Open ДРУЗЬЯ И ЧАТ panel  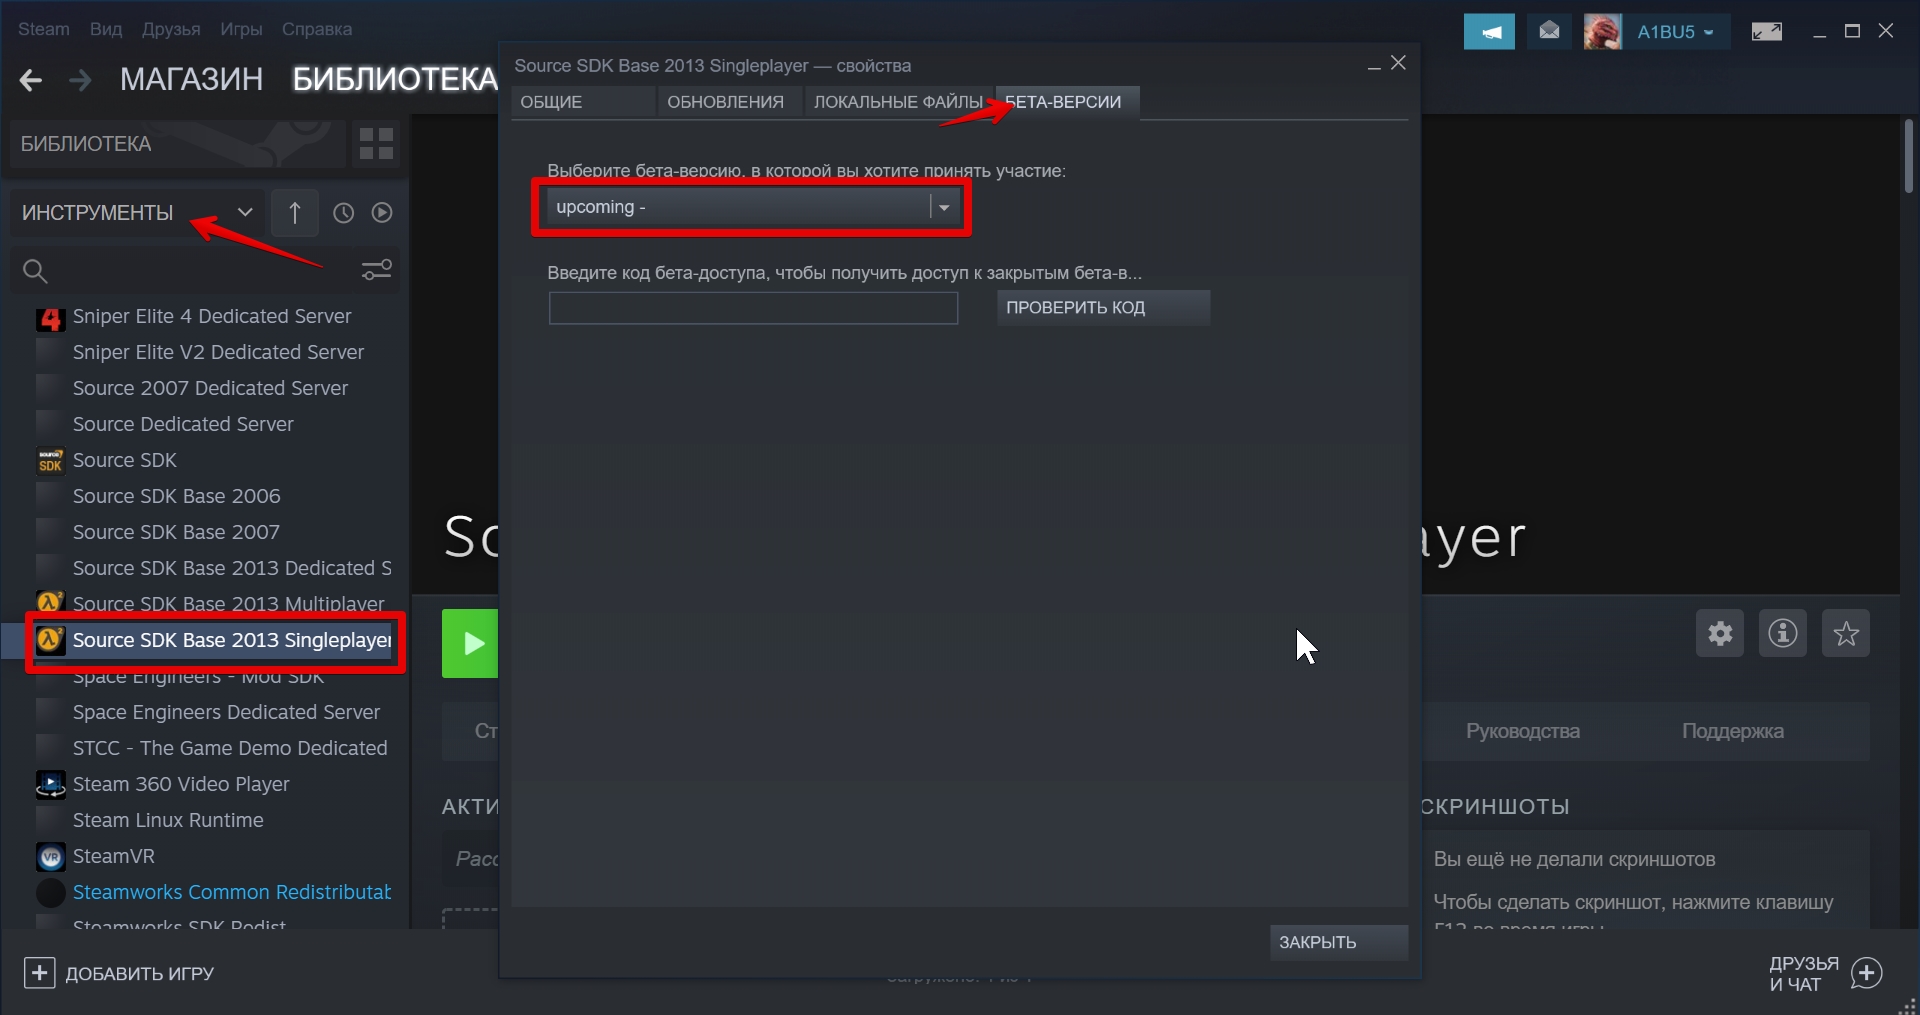click(1804, 974)
